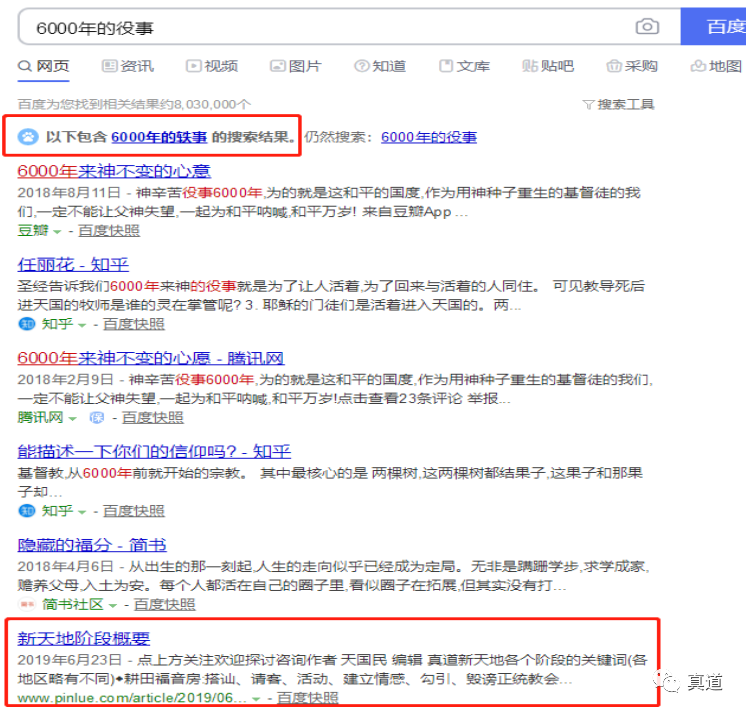The width and height of the screenshot is (746, 714).
Task: Click 仍然搜索 6000年的役事 link
Action: 429,137
